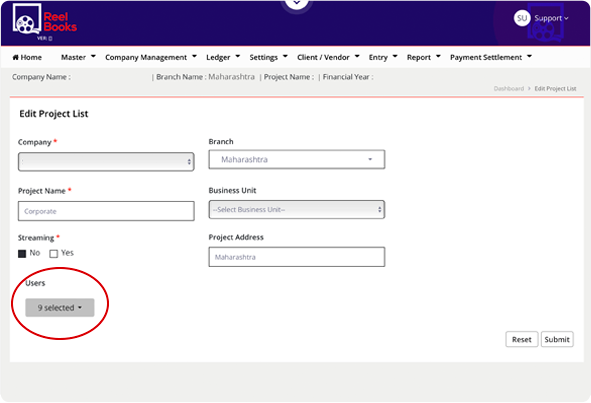The width and height of the screenshot is (591, 403).
Task: Check the Streaming No checkbox
Action: click(22, 254)
